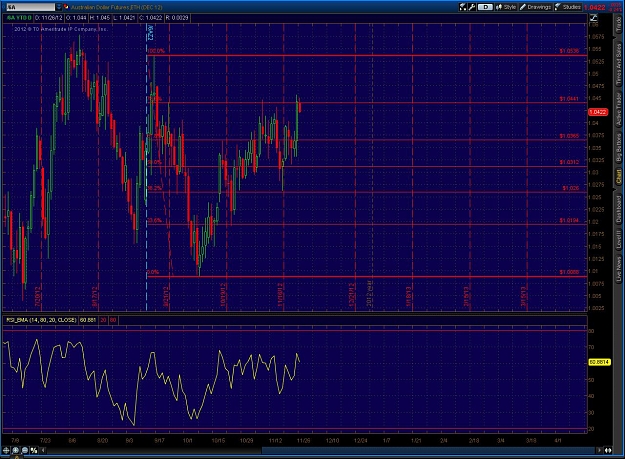Switch to the Active Trader tab
The height and width of the screenshot is (459, 625).
(x=619, y=110)
